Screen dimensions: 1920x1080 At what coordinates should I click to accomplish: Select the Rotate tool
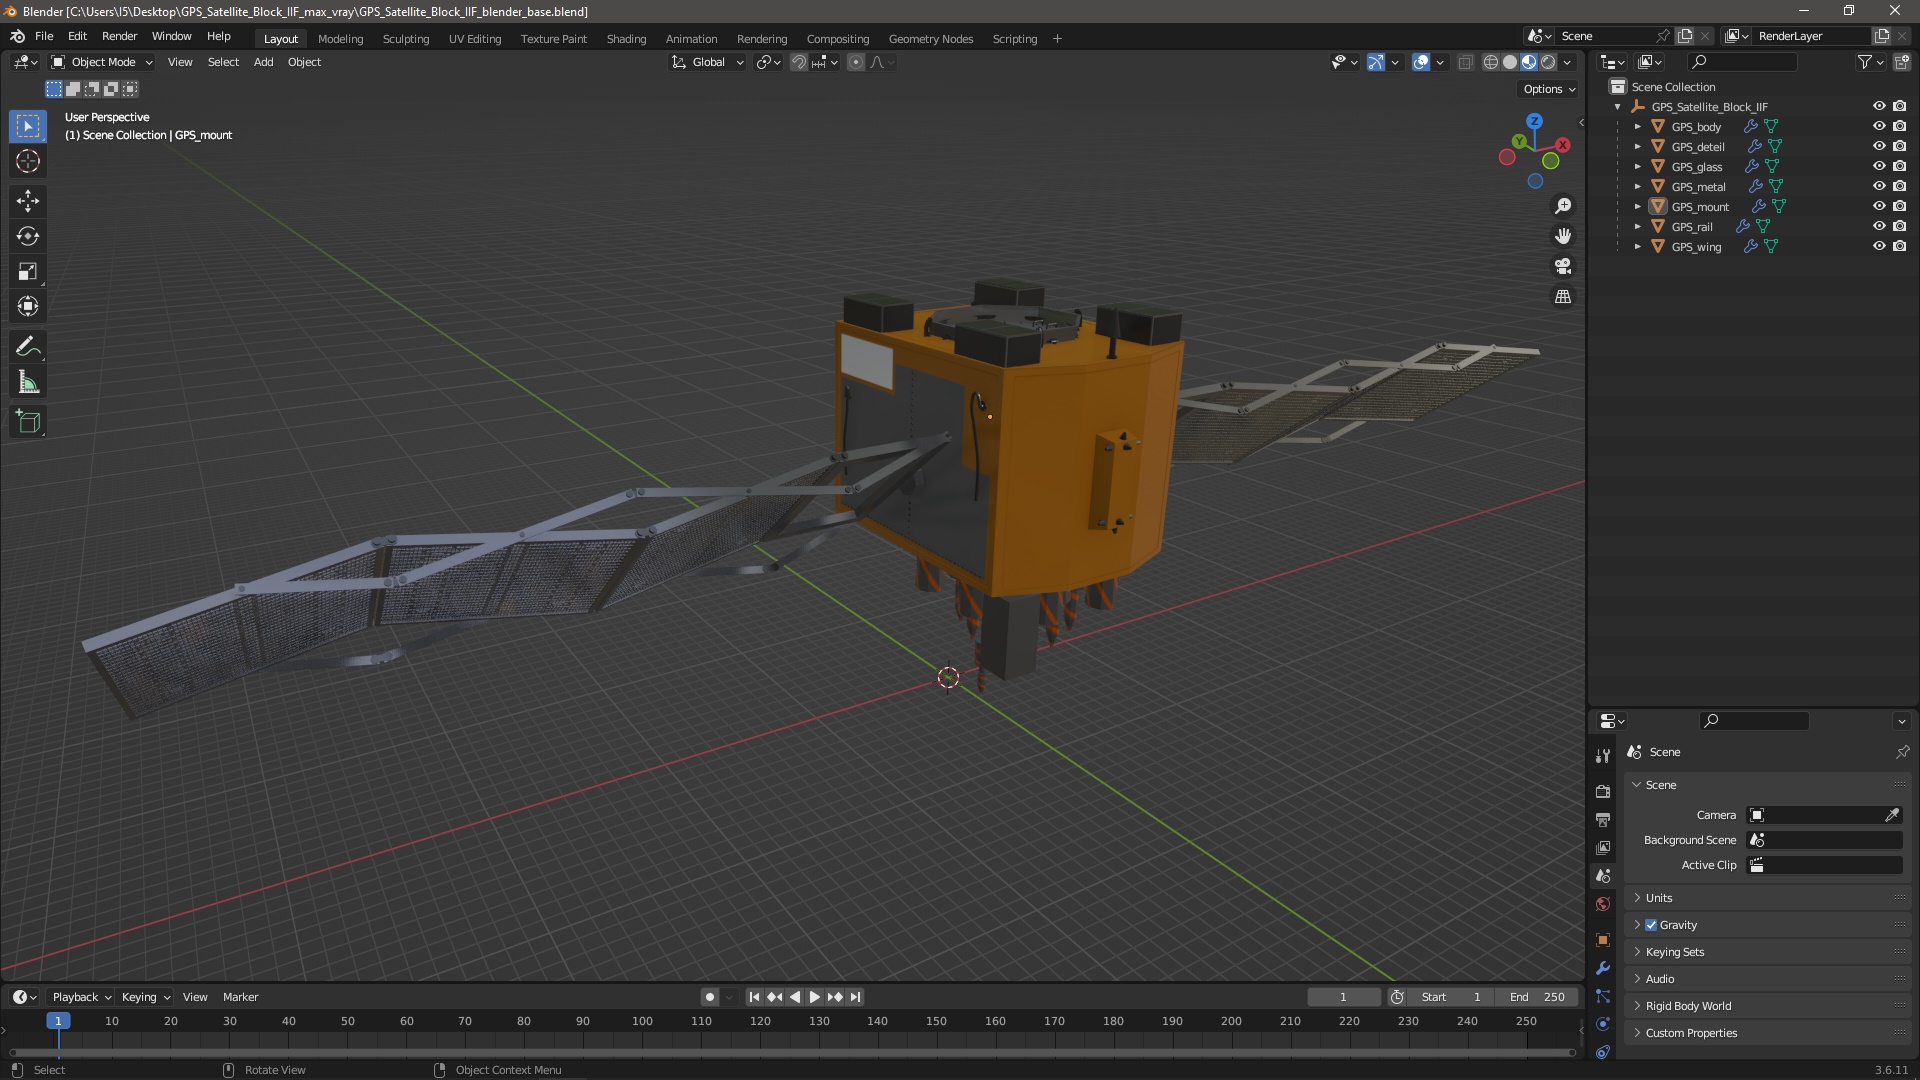(x=28, y=236)
